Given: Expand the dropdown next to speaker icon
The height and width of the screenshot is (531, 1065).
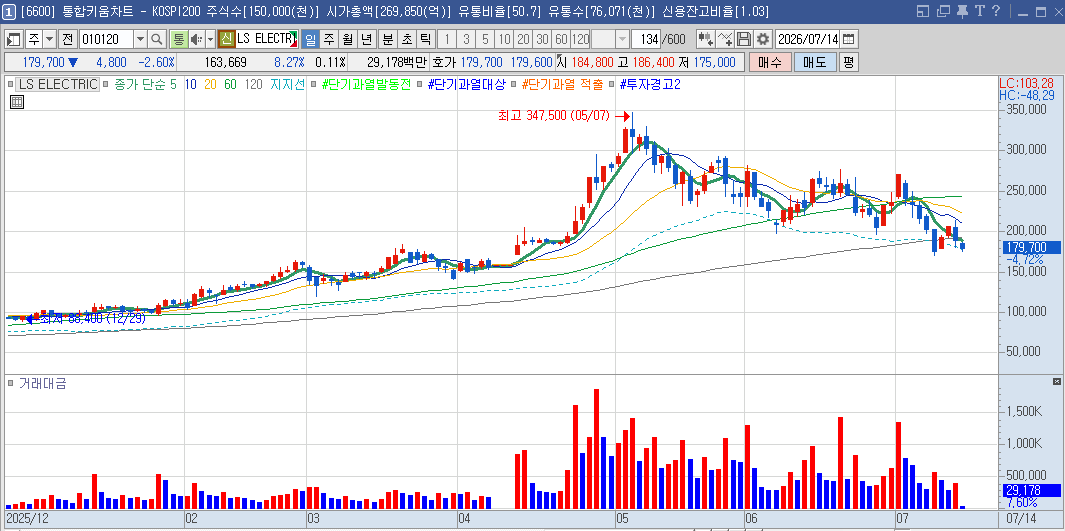Looking at the screenshot, I should point(210,39).
